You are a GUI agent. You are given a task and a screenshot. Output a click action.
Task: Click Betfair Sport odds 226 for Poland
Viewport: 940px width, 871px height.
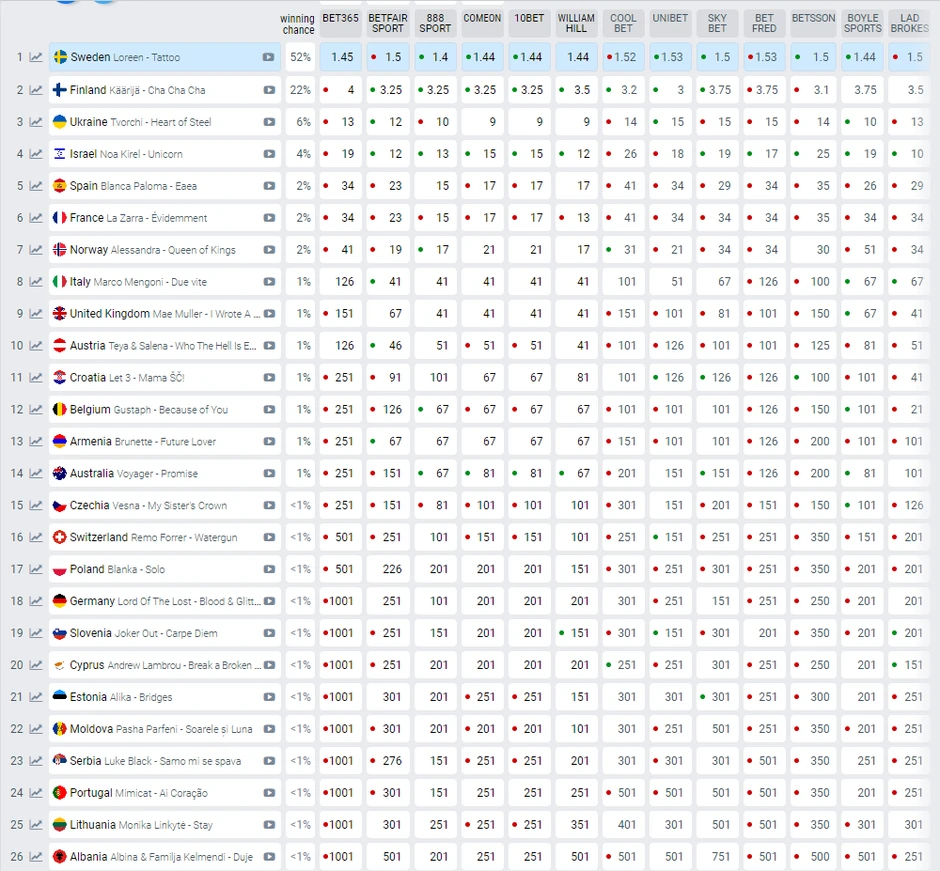(388, 569)
